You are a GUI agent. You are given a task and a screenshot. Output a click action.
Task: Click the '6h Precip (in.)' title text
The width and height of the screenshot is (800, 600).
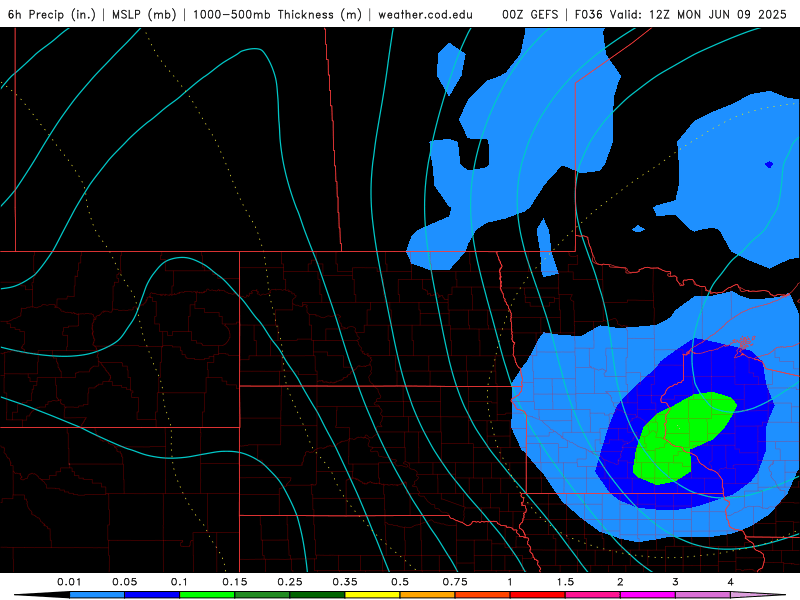(x=52, y=14)
